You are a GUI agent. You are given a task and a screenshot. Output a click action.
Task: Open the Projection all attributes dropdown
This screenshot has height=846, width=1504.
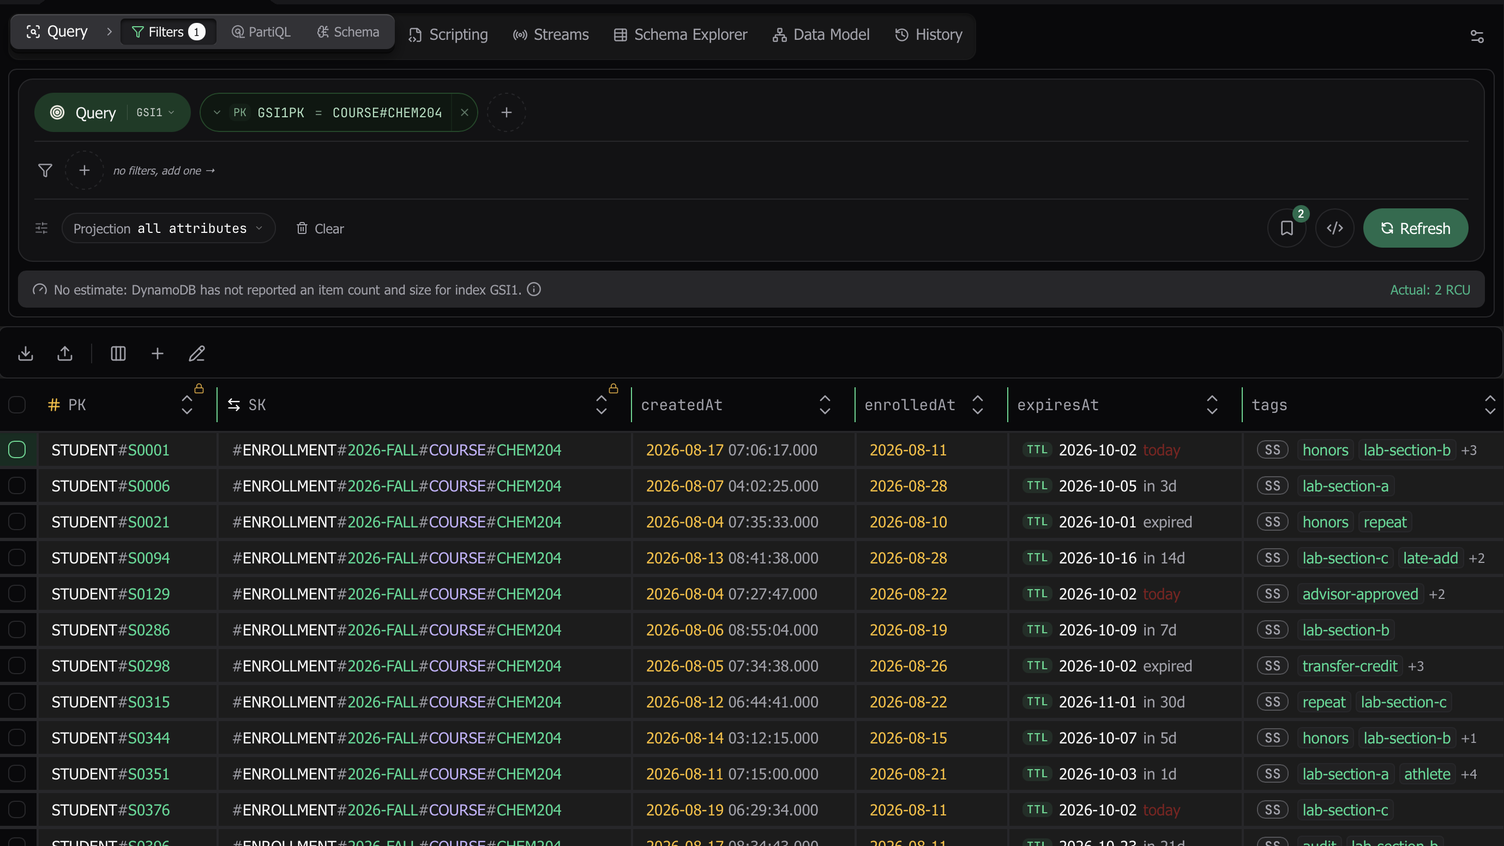tap(168, 228)
